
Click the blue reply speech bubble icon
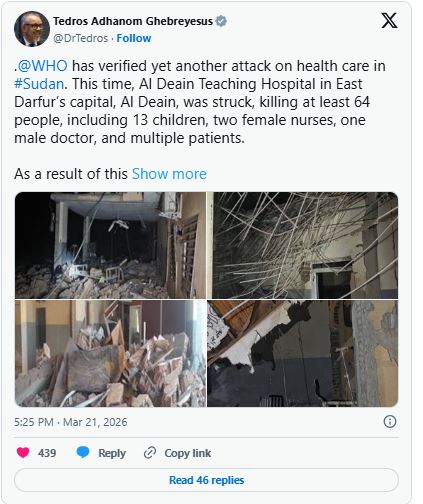83,452
